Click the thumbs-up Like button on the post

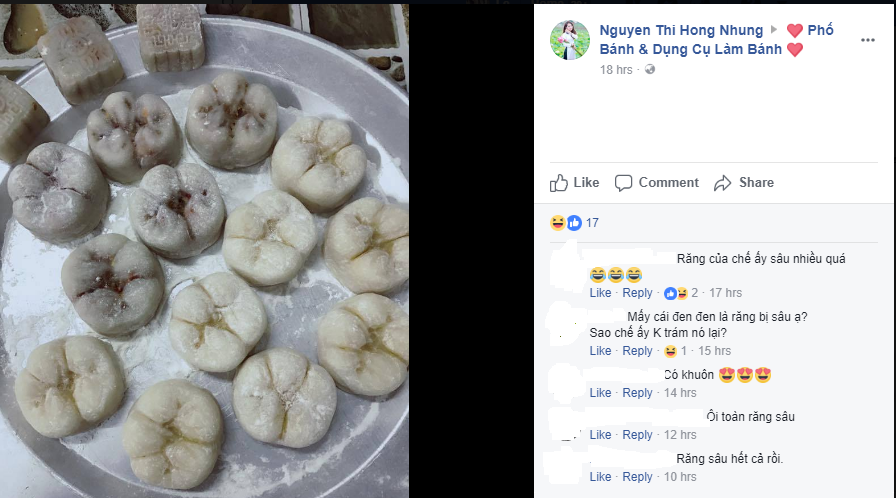560,183
